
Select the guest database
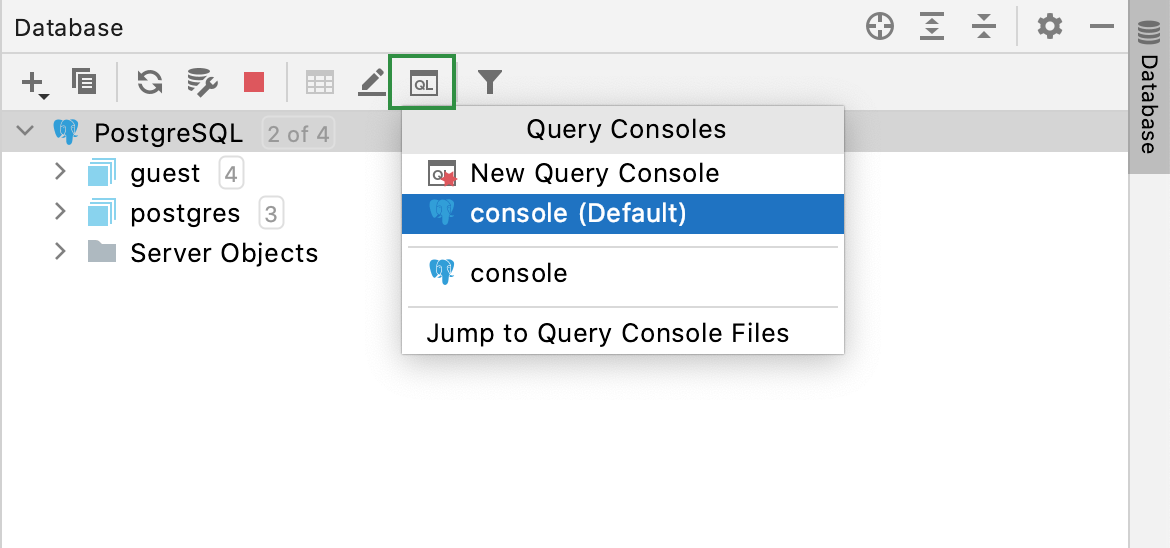point(165,173)
